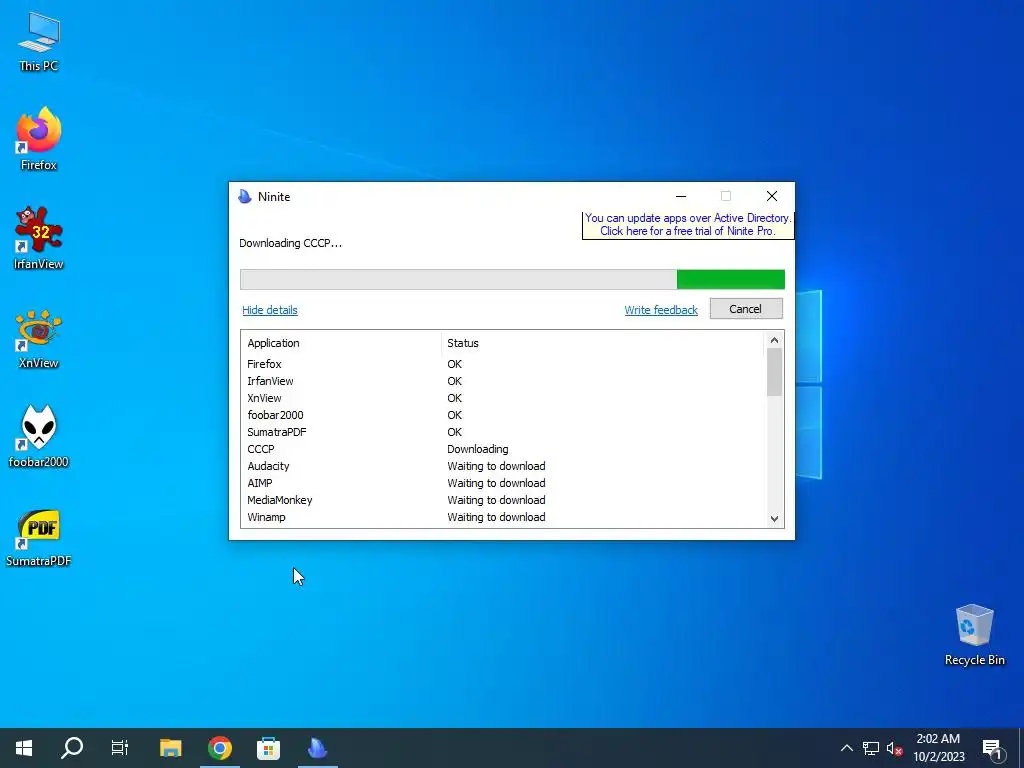This screenshot has height=768, width=1024.
Task: Open the Write feedback link
Action: coord(661,310)
